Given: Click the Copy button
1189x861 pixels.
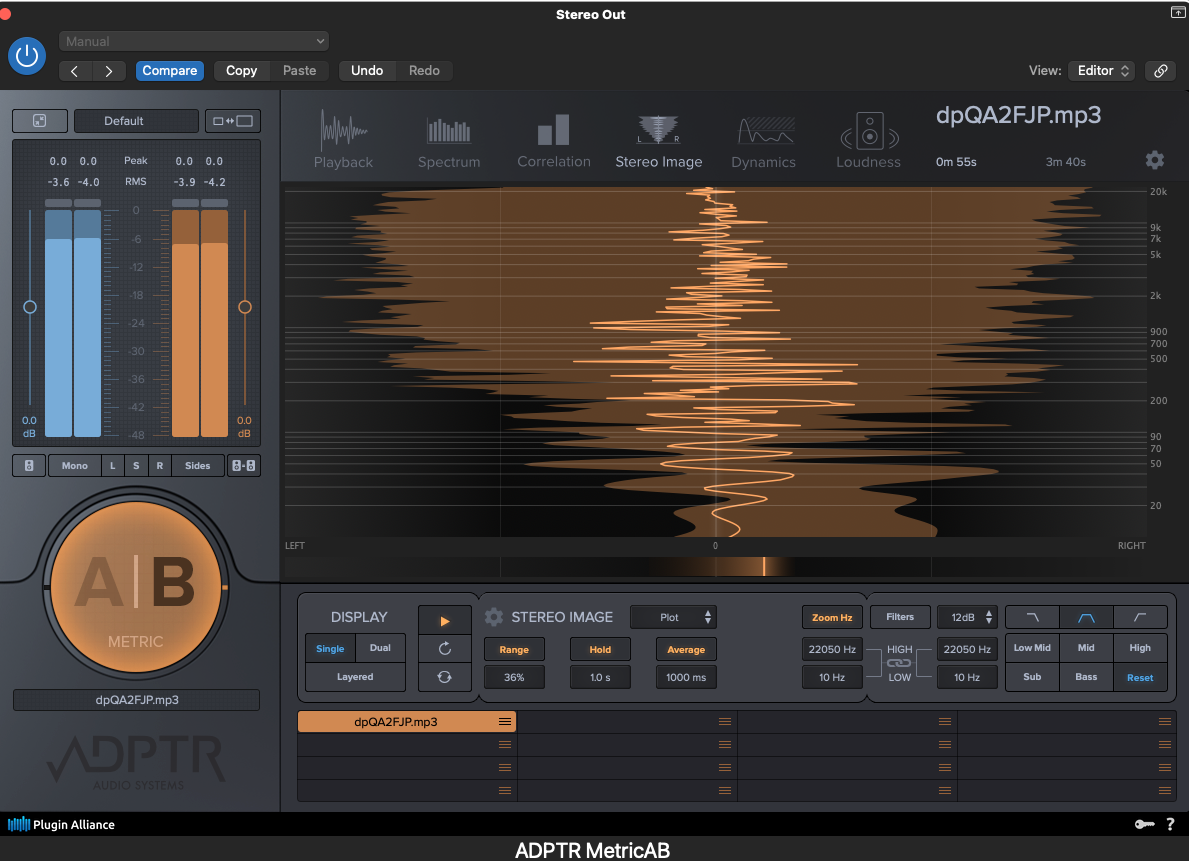Looking at the screenshot, I should tap(241, 71).
